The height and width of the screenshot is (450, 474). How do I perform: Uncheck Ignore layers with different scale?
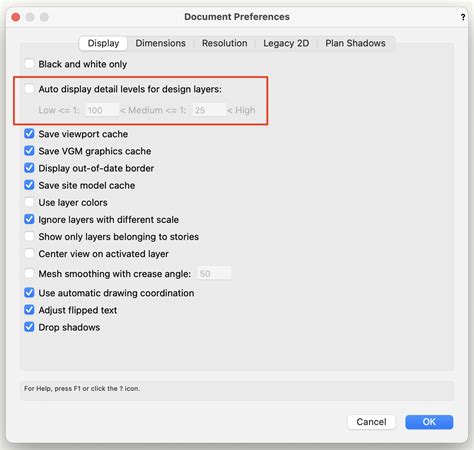(29, 219)
